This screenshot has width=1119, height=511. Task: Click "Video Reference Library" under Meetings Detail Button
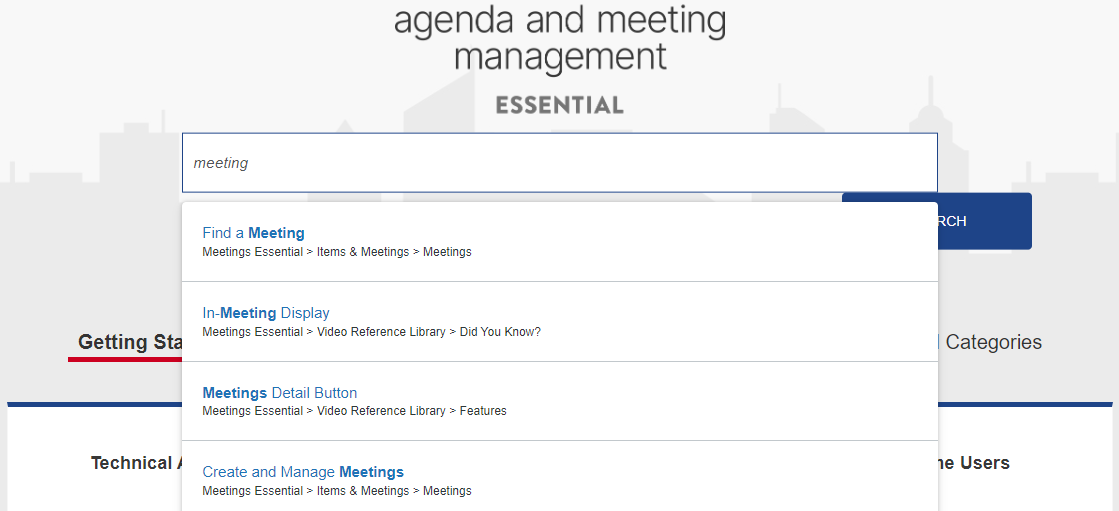pyautogui.click(x=381, y=411)
